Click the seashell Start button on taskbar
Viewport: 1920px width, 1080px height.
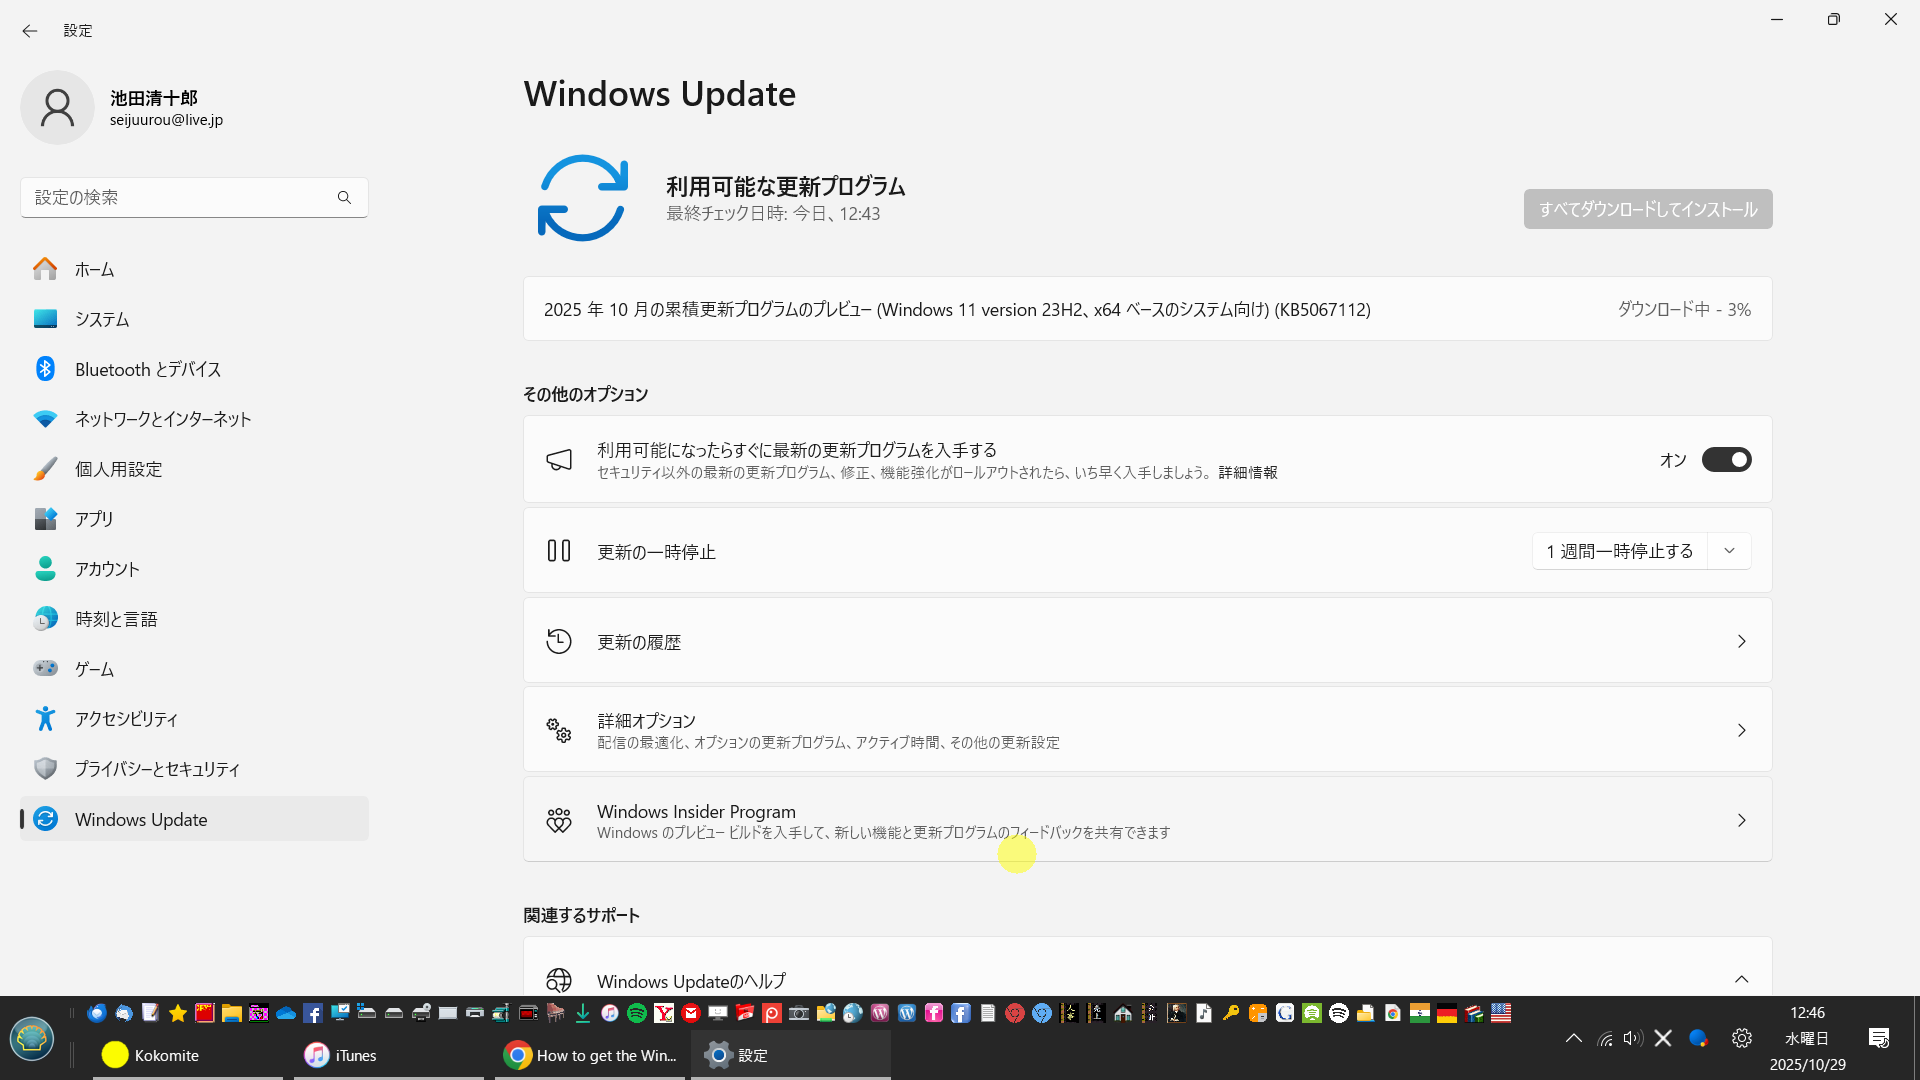32,1039
